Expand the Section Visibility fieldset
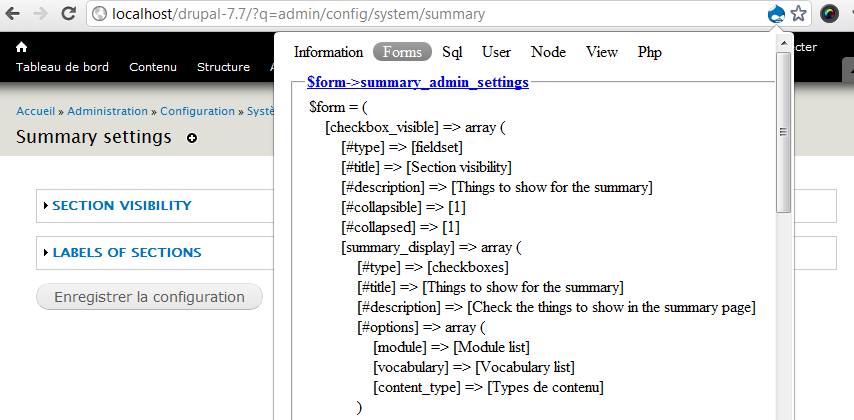Screen dimensions: 854x420 (121, 206)
